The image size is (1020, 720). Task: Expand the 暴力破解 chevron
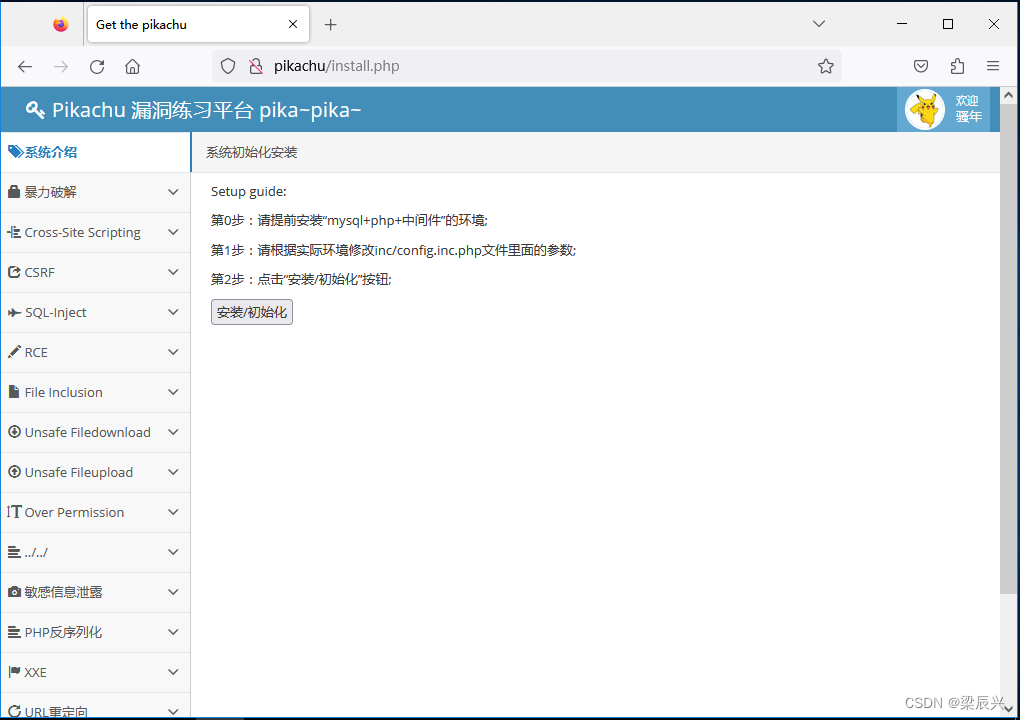173,192
